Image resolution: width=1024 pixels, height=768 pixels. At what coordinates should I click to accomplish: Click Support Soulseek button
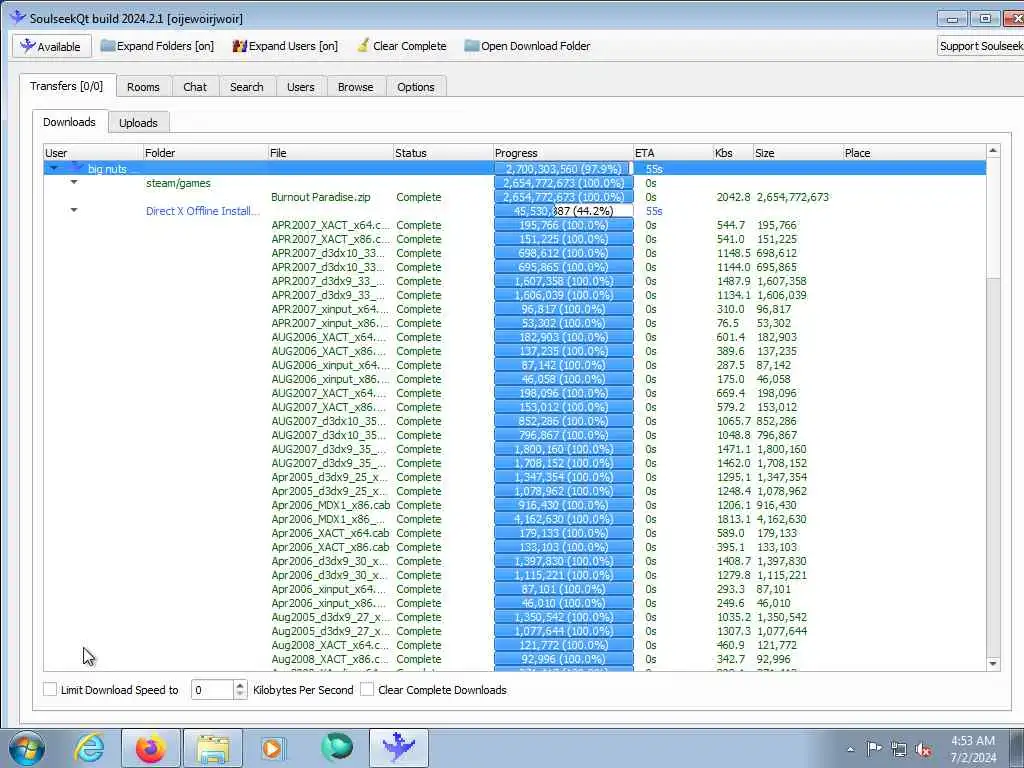tap(980, 46)
